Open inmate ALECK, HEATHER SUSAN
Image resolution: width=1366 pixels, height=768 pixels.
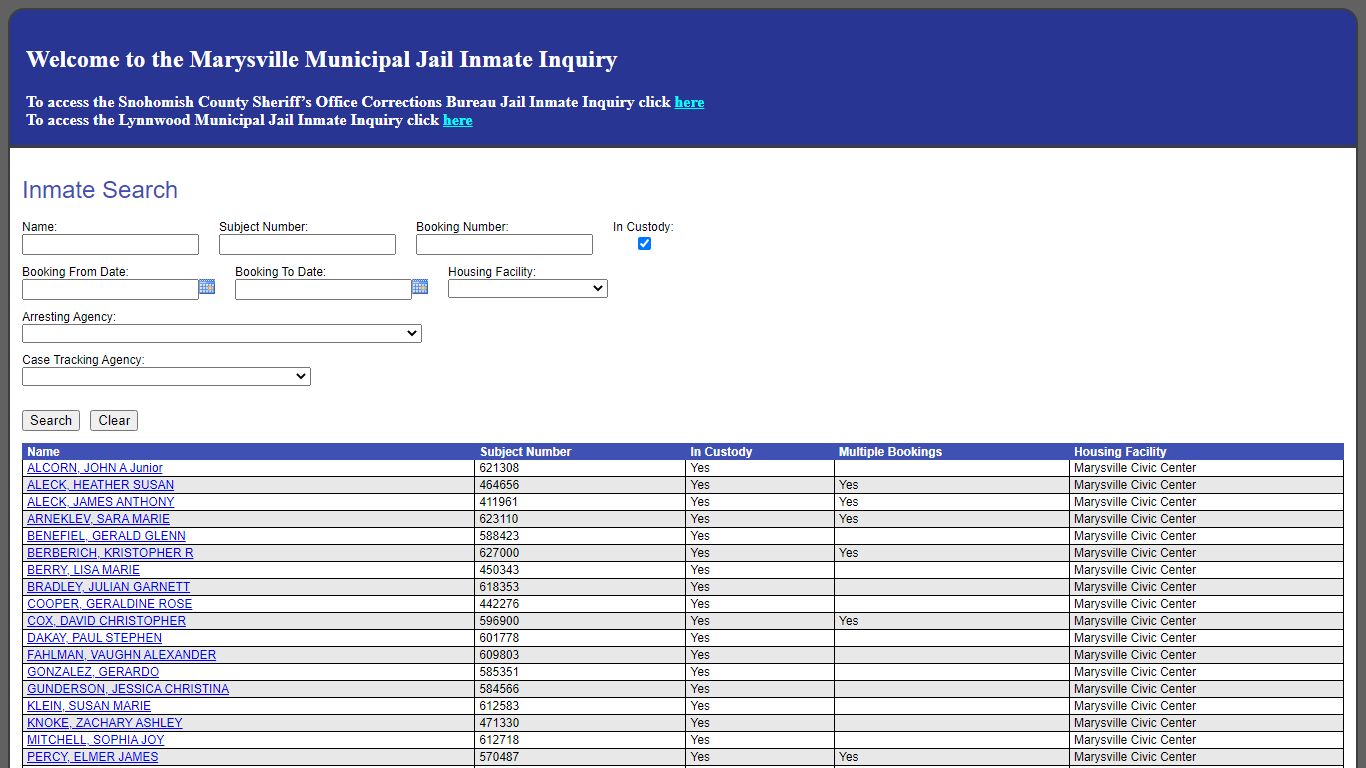[100, 485]
